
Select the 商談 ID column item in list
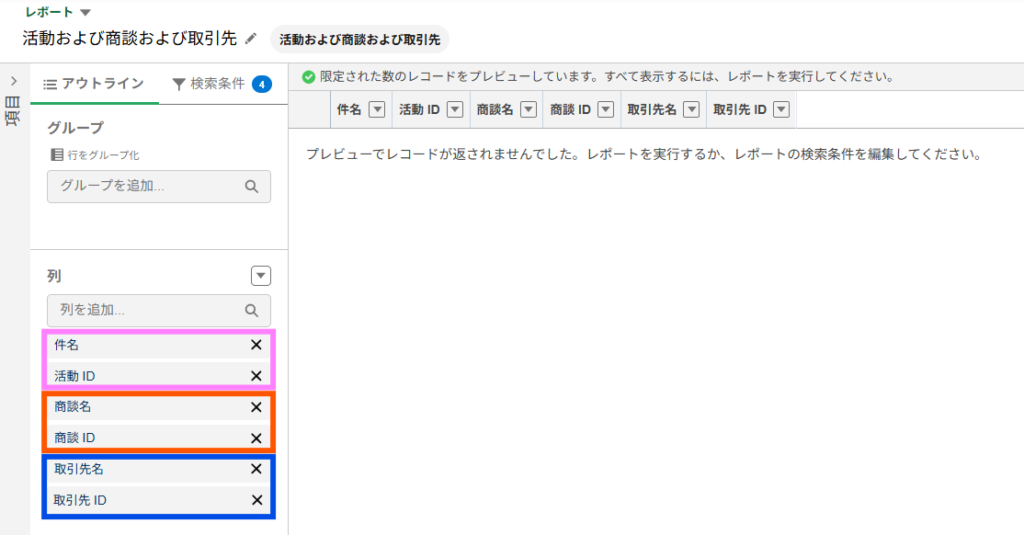pos(159,438)
